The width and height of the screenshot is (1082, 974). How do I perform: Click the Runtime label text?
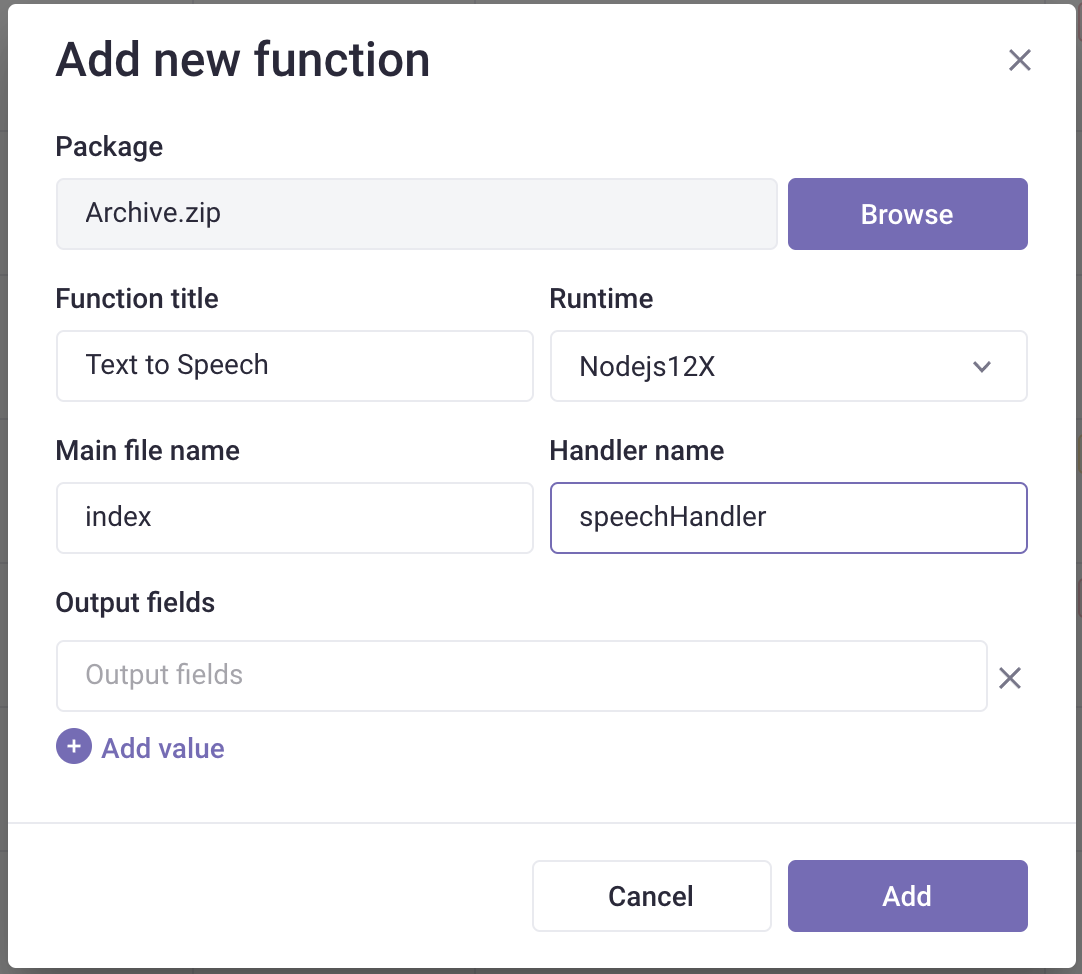pyautogui.click(x=601, y=299)
